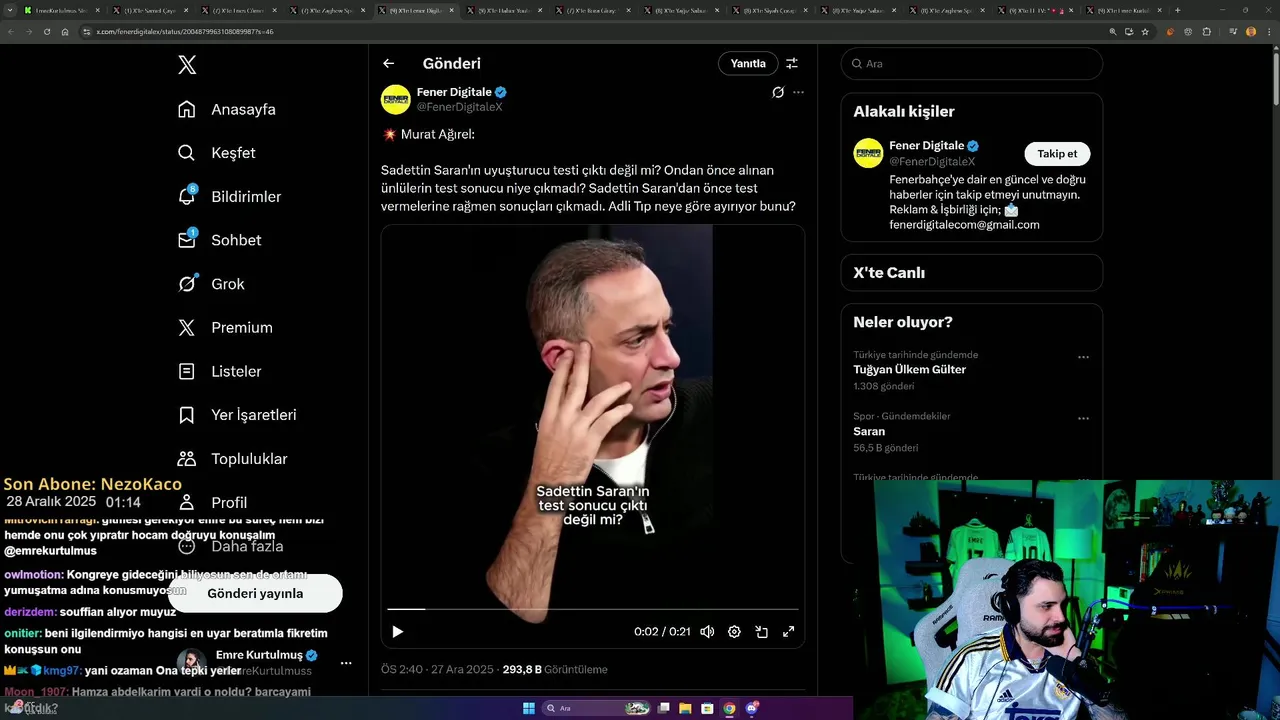Click the back arrow next to Gönderi
Screen dimensions: 1280x720
pyautogui.click(x=389, y=63)
